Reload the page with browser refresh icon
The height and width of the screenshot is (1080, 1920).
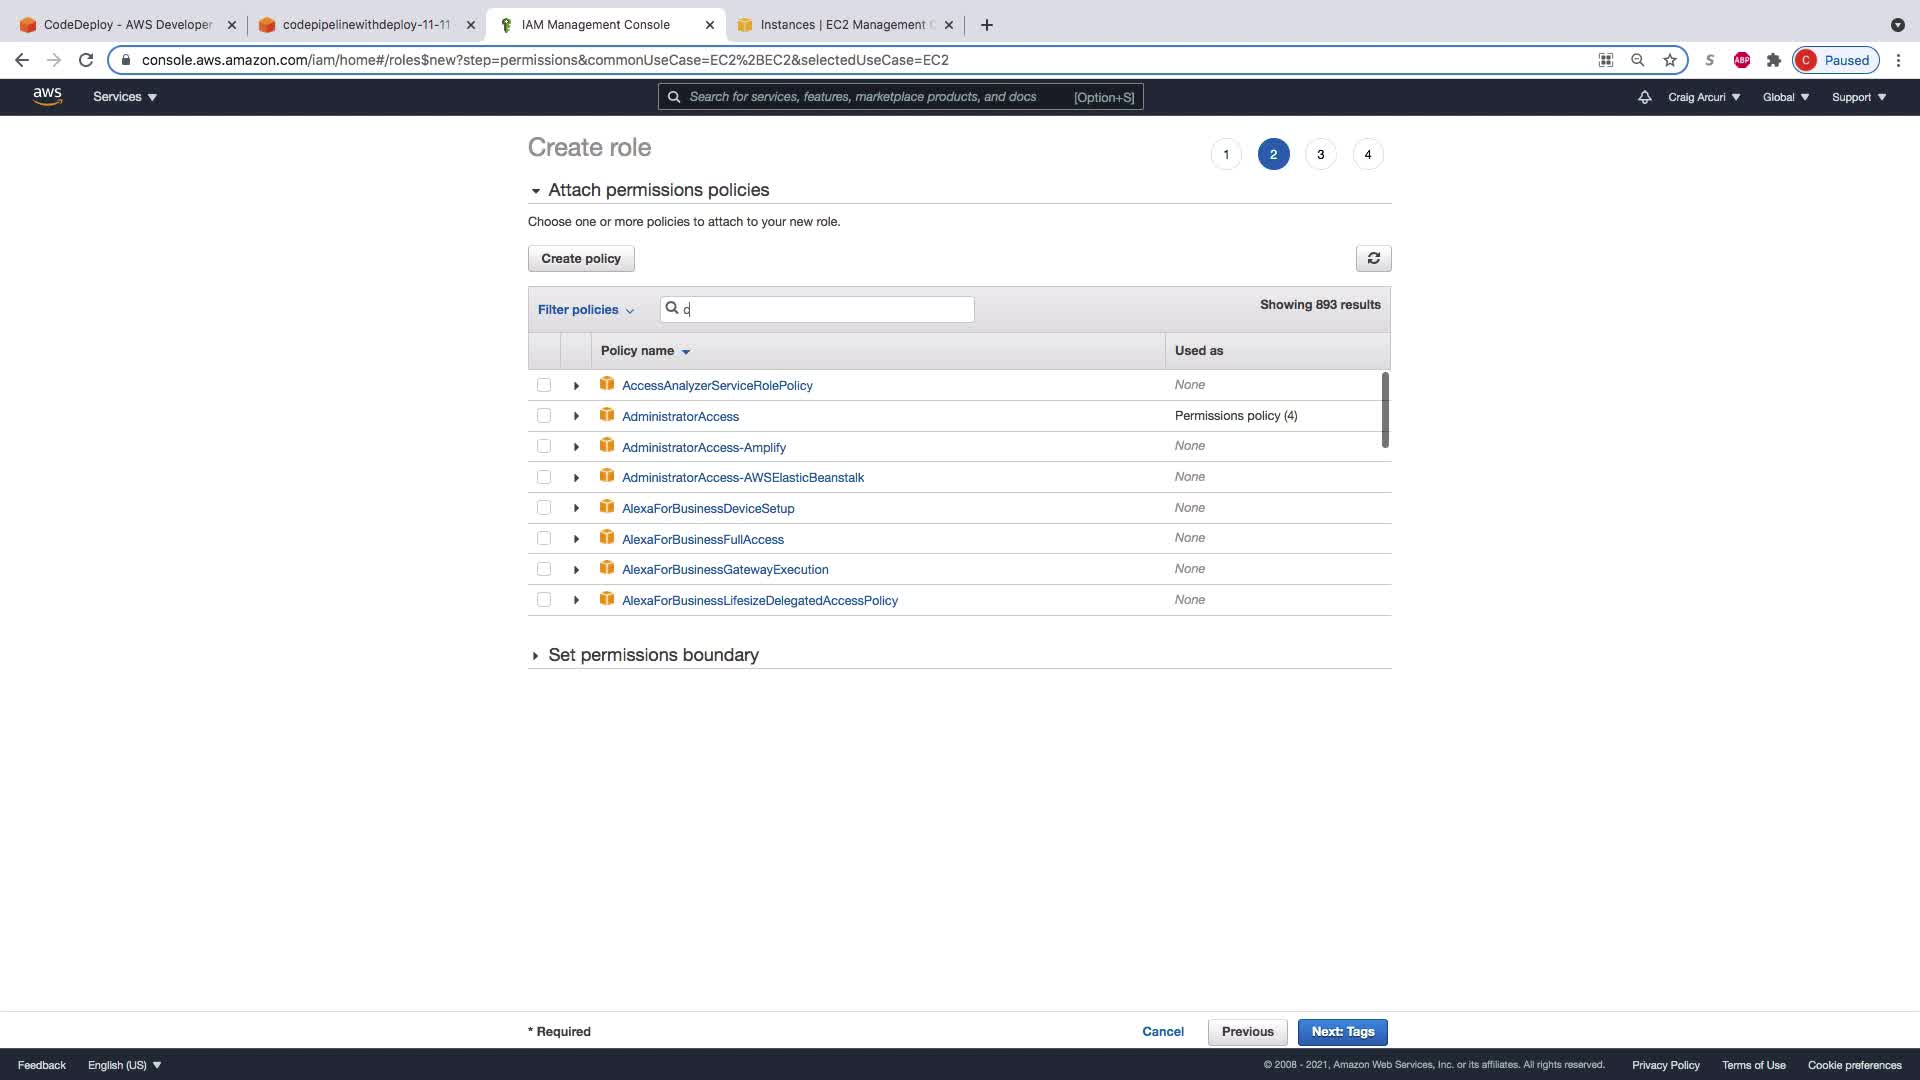coord(86,60)
